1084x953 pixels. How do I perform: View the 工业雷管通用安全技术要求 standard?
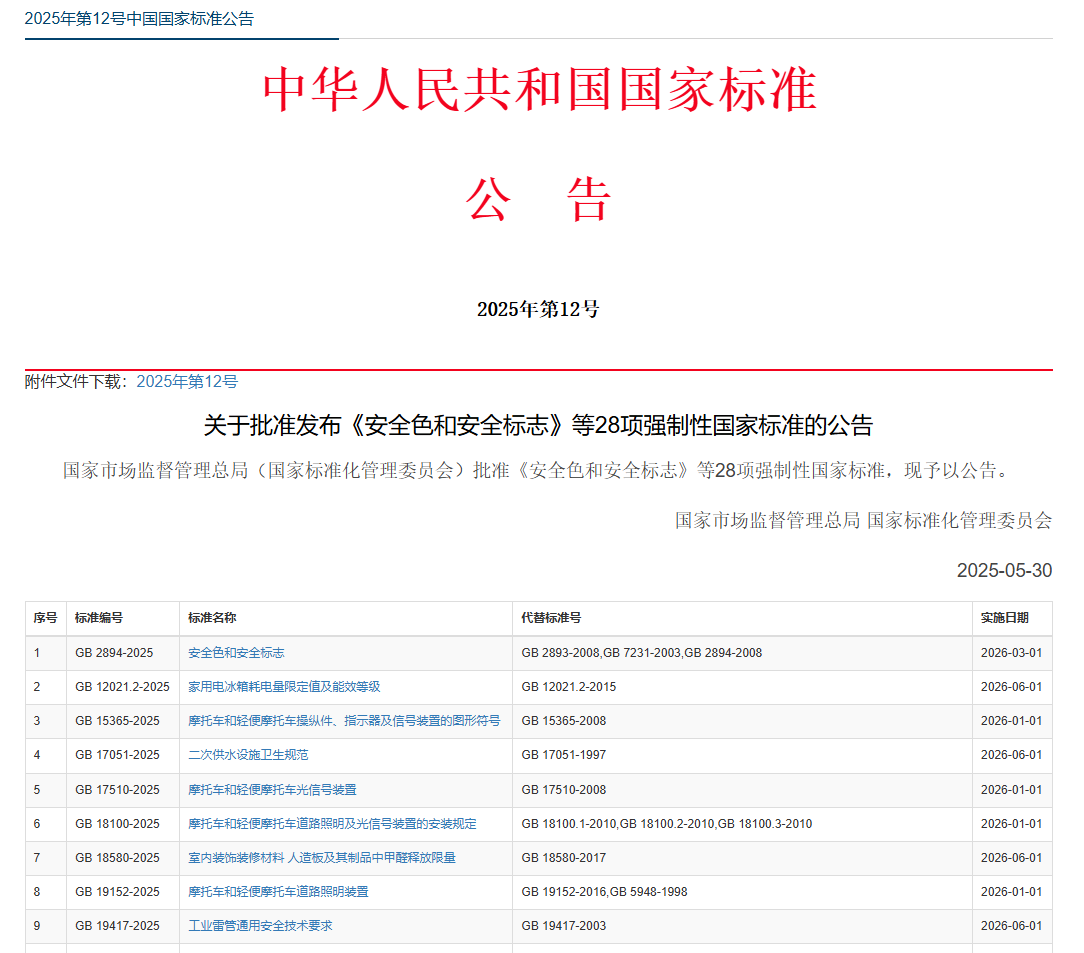point(259,925)
